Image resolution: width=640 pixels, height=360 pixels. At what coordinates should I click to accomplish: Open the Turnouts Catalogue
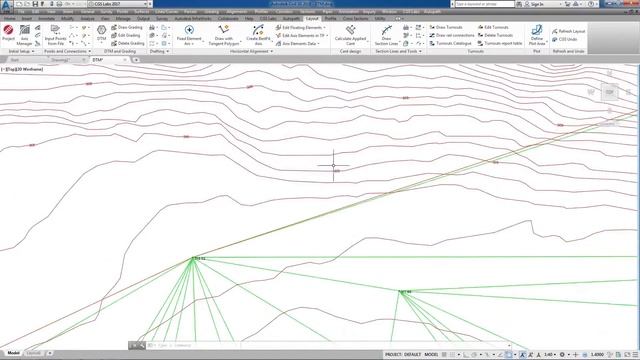click(x=450, y=43)
